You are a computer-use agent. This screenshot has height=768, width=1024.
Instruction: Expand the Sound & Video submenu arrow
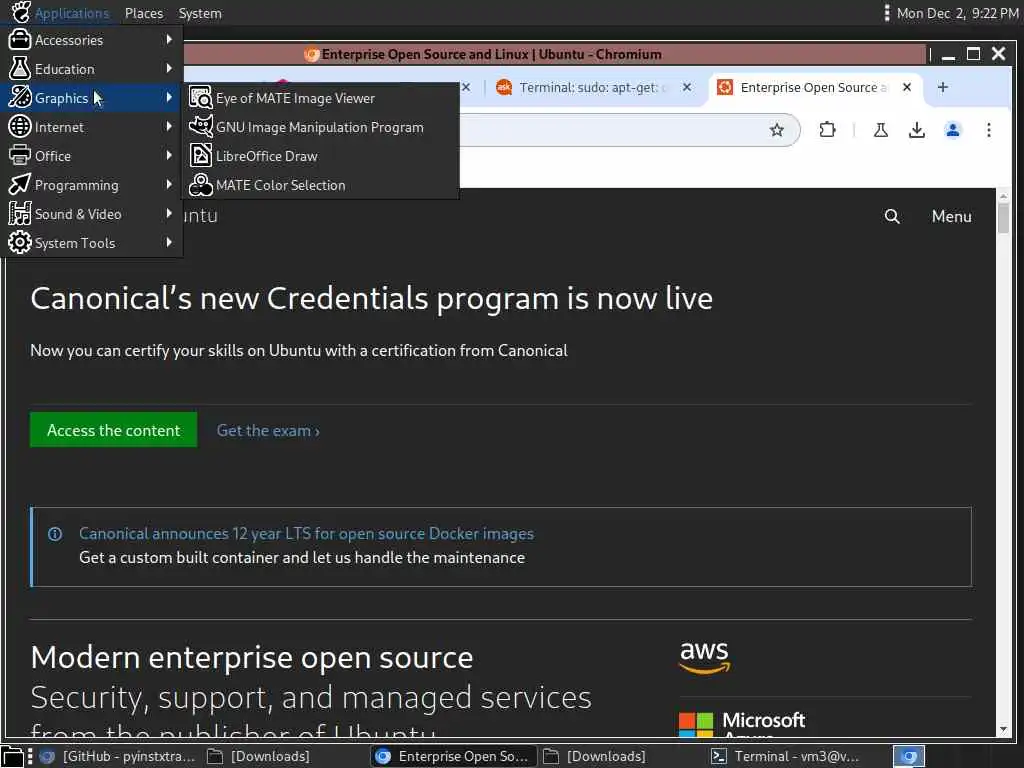click(169, 213)
